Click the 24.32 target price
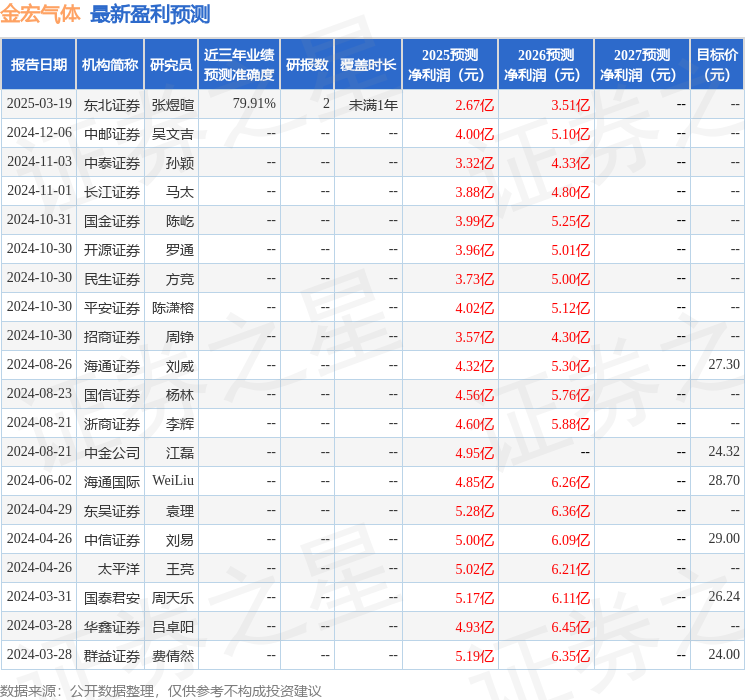This screenshot has height=700, width=745. click(x=724, y=451)
